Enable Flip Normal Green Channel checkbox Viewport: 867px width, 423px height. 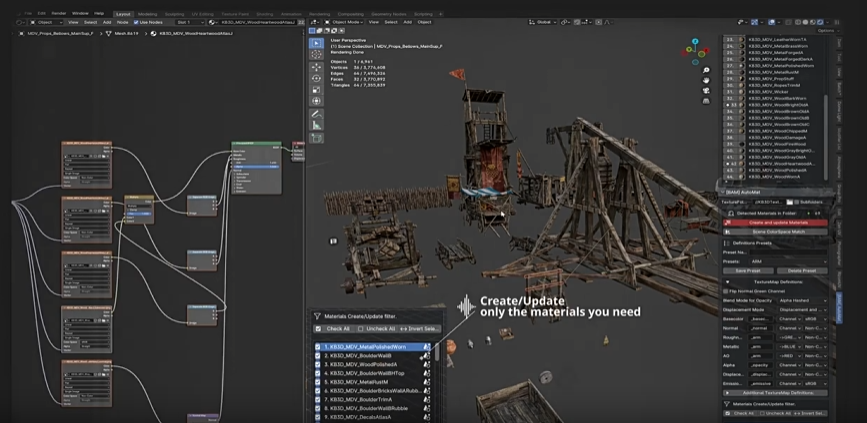coord(727,291)
